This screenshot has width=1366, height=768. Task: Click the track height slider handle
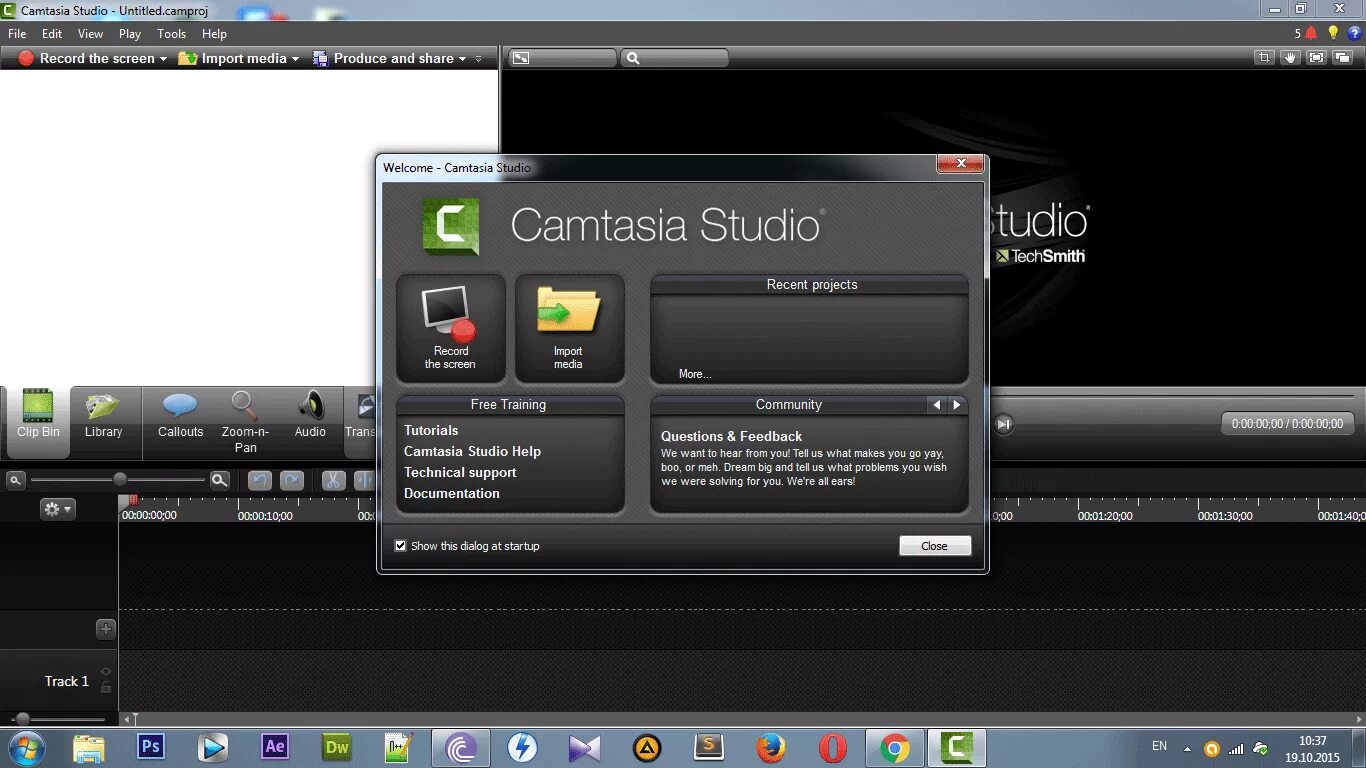click(23, 719)
